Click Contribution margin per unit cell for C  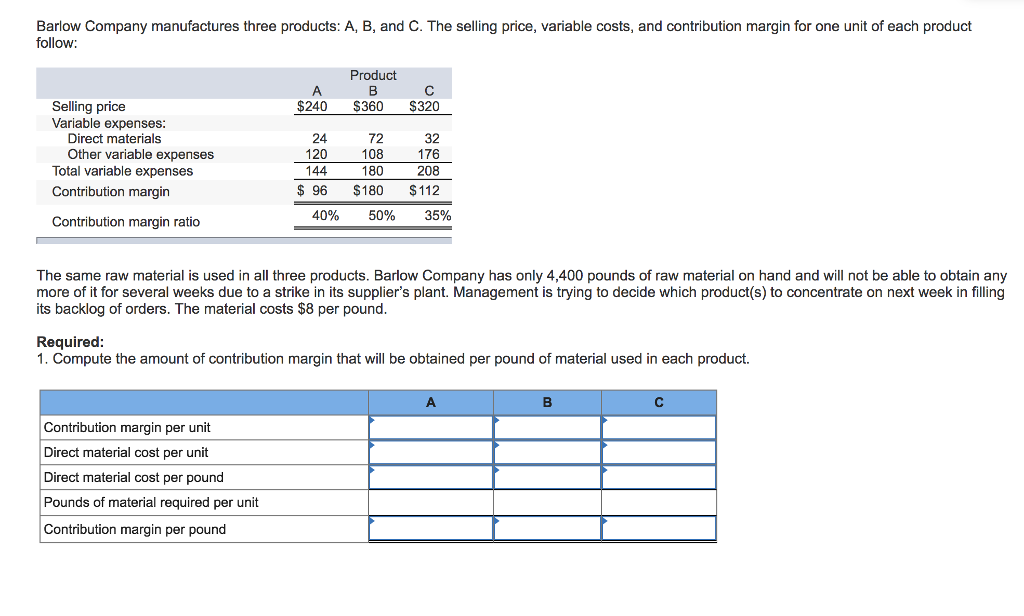(x=659, y=427)
